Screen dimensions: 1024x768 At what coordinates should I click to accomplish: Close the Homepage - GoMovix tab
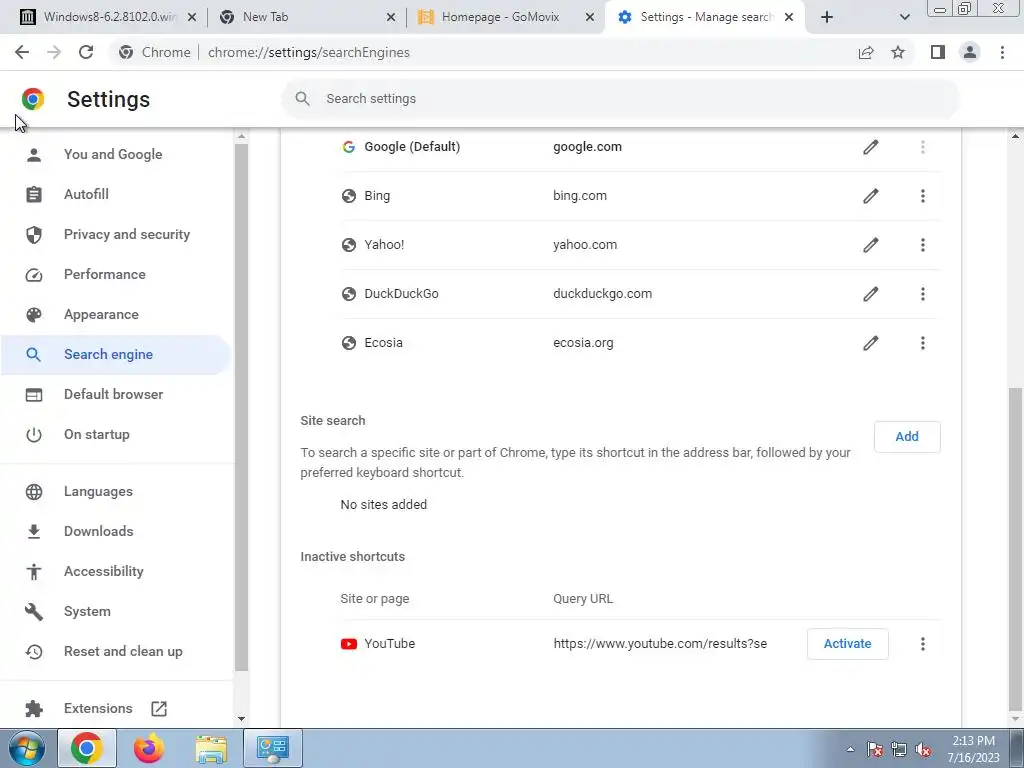point(590,17)
